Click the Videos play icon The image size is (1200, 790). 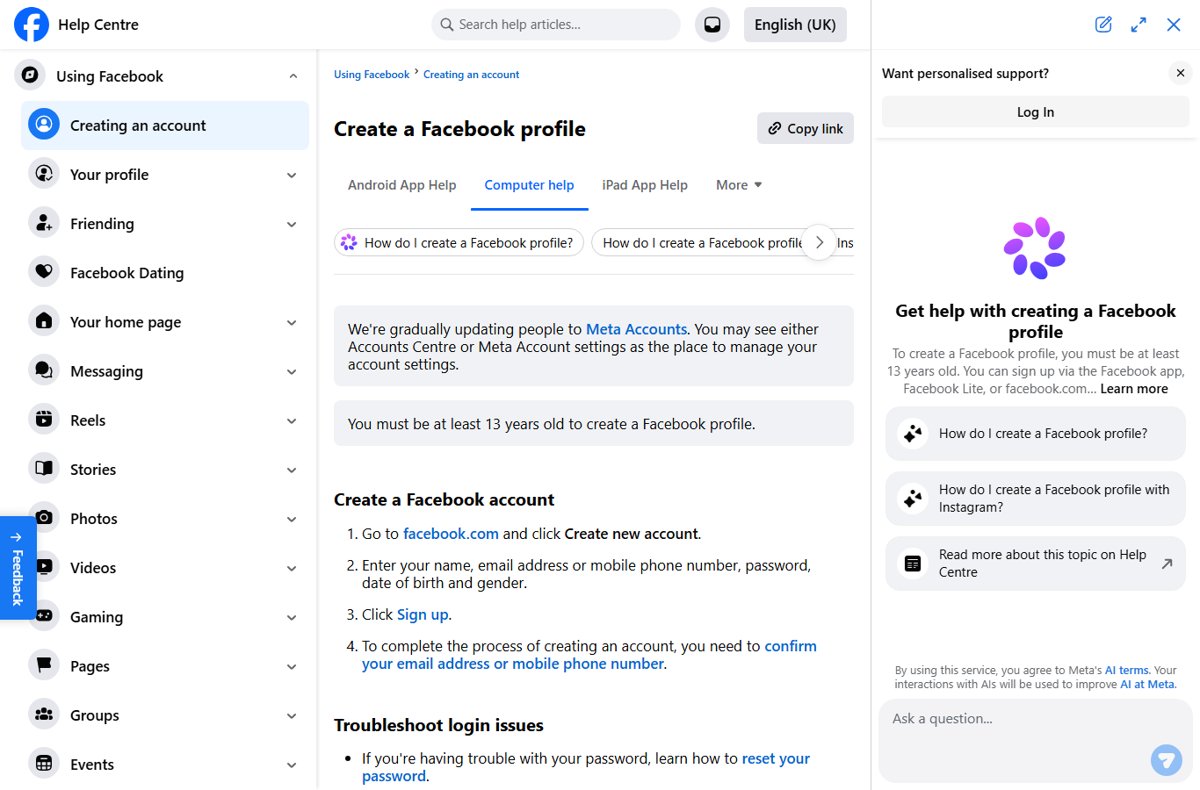44,567
